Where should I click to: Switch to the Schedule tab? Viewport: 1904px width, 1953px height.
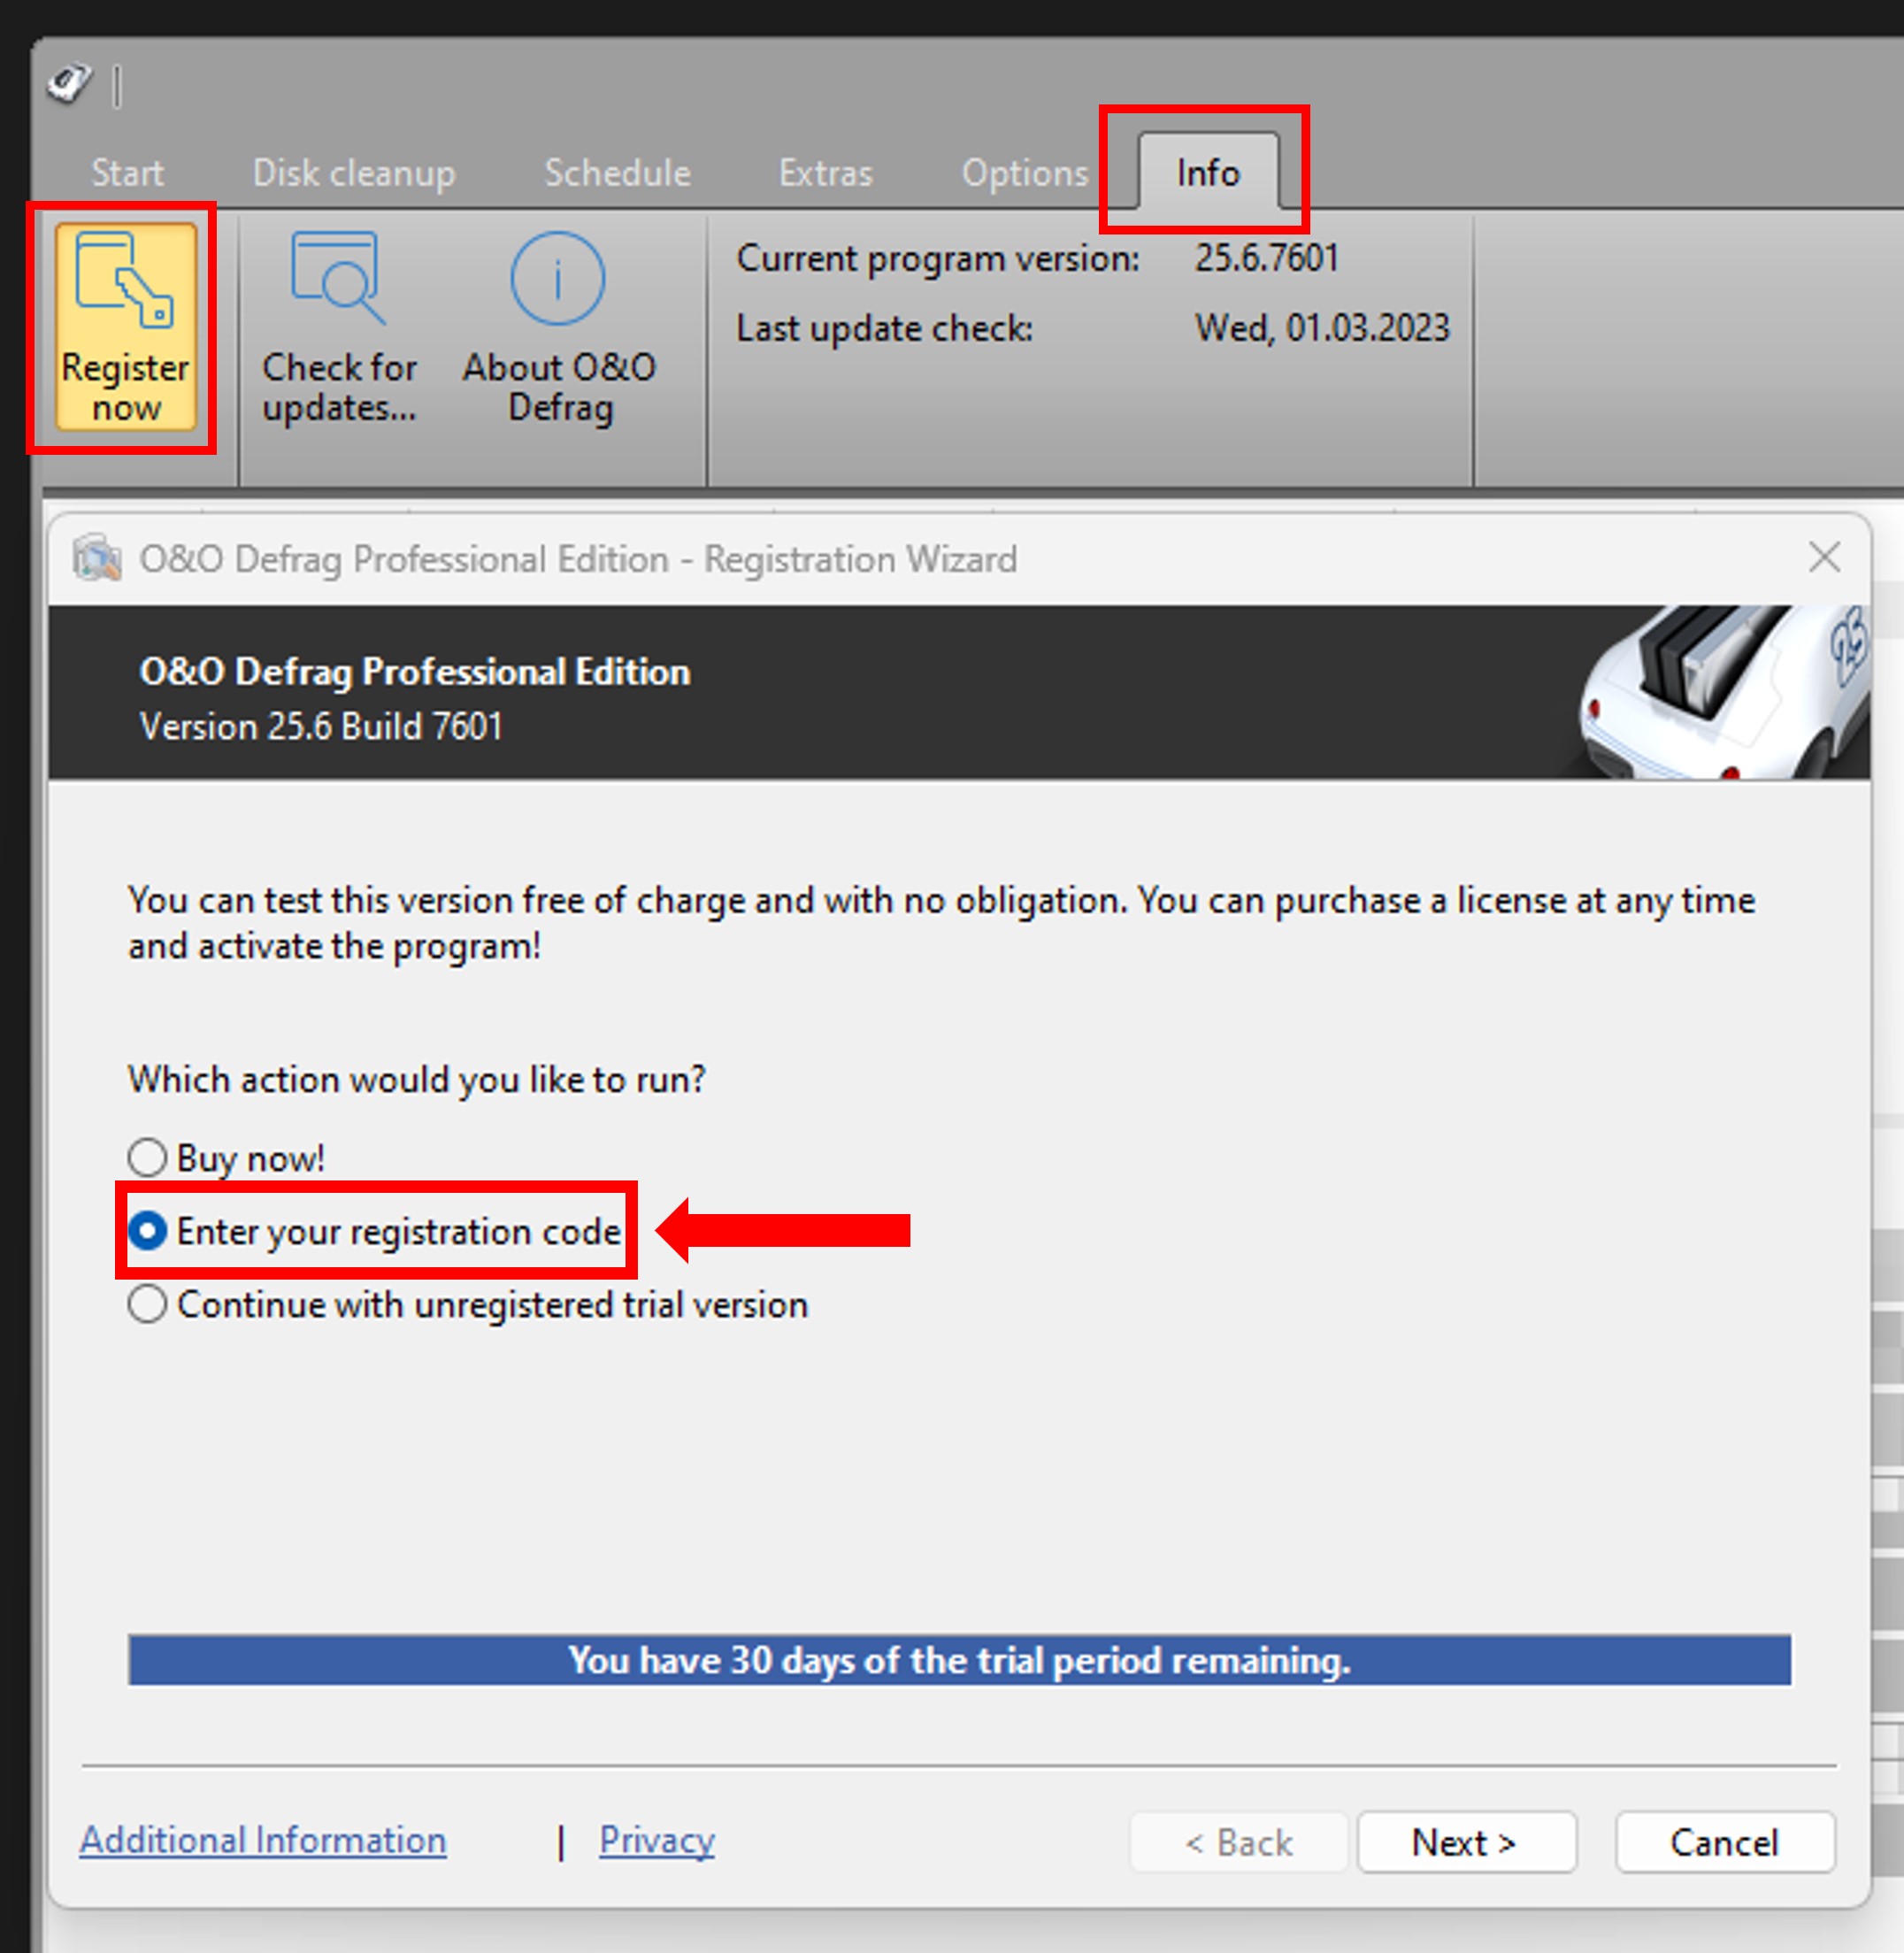click(616, 172)
